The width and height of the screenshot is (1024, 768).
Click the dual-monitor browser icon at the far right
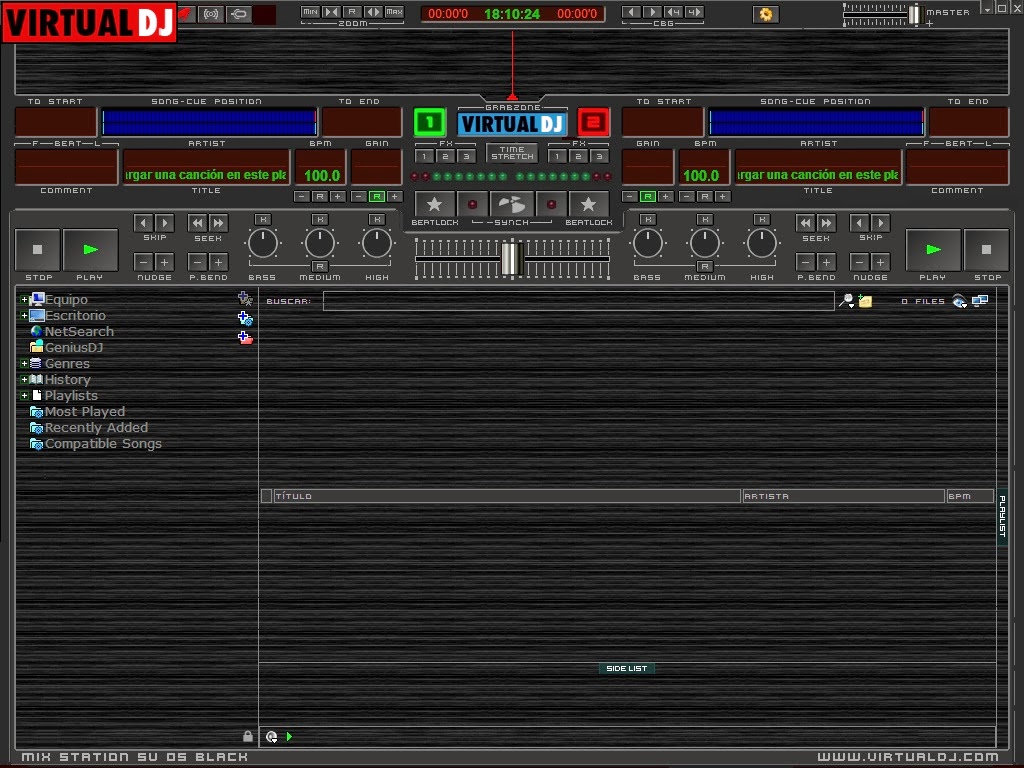(980, 300)
